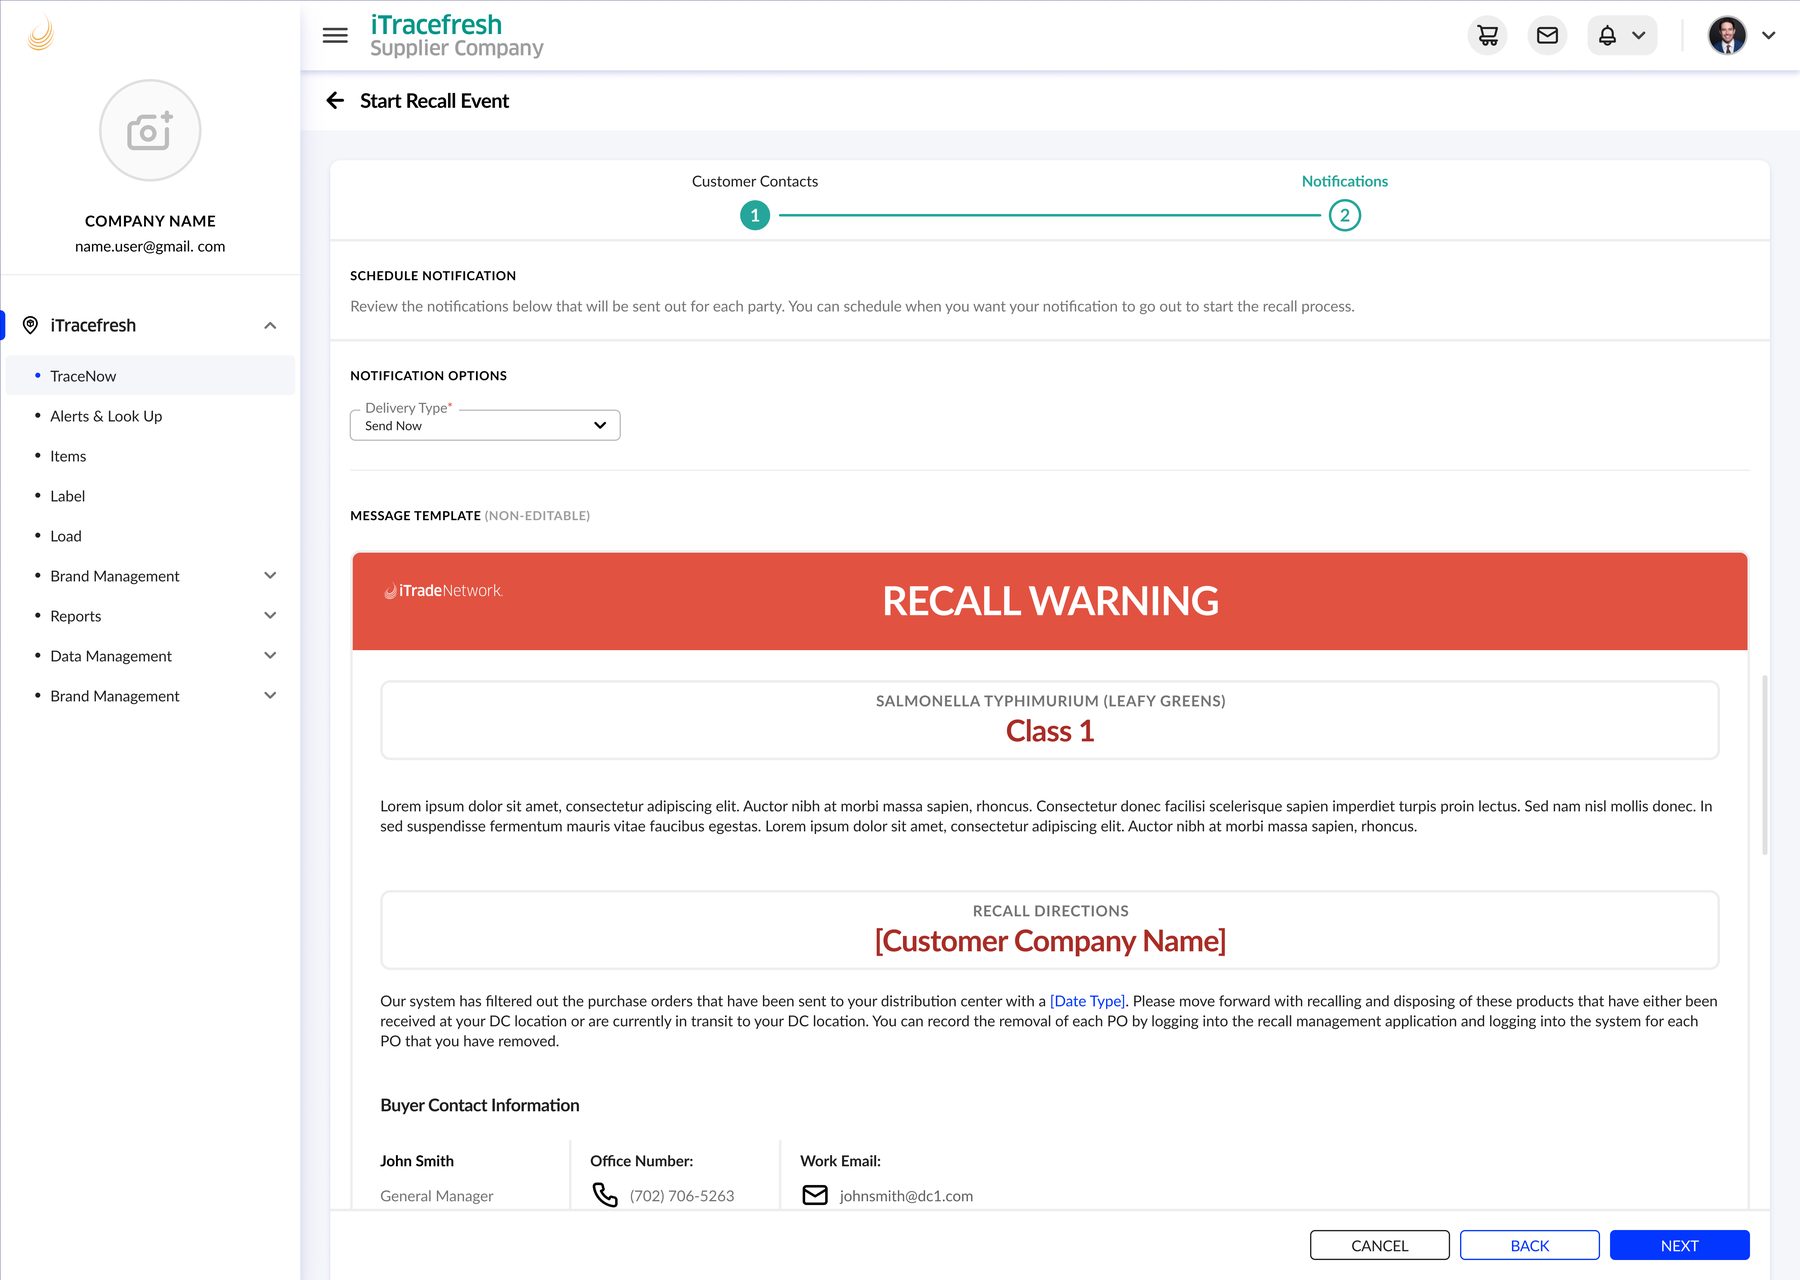Click the iTracefresh location pin icon
Image resolution: width=1800 pixels, height=1280 pixels.
point(30,325)
